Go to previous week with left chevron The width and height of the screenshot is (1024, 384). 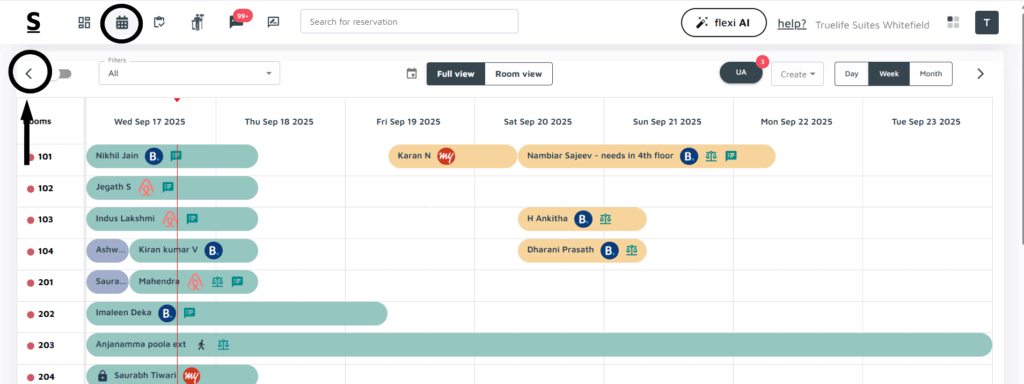[x=29, y=74]
